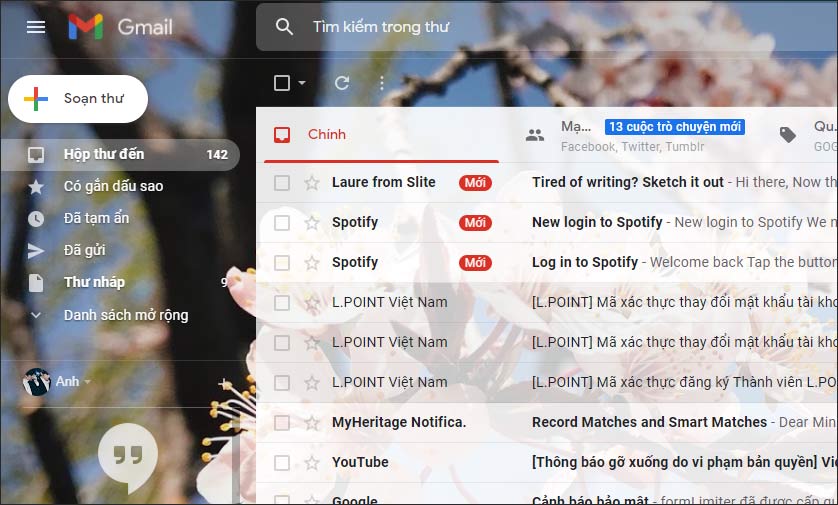Open L.POINT Mã xác thực đăng ký email
The image size is (838, 505).
pyautogui.click(x=684, y=383)
